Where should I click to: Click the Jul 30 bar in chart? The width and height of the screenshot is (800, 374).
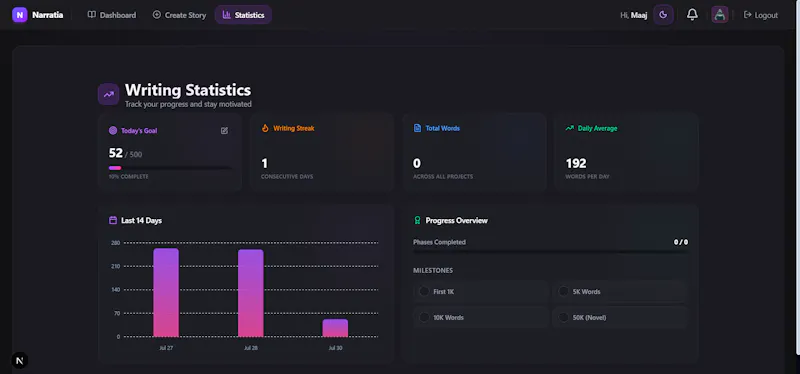click(335, 328)
